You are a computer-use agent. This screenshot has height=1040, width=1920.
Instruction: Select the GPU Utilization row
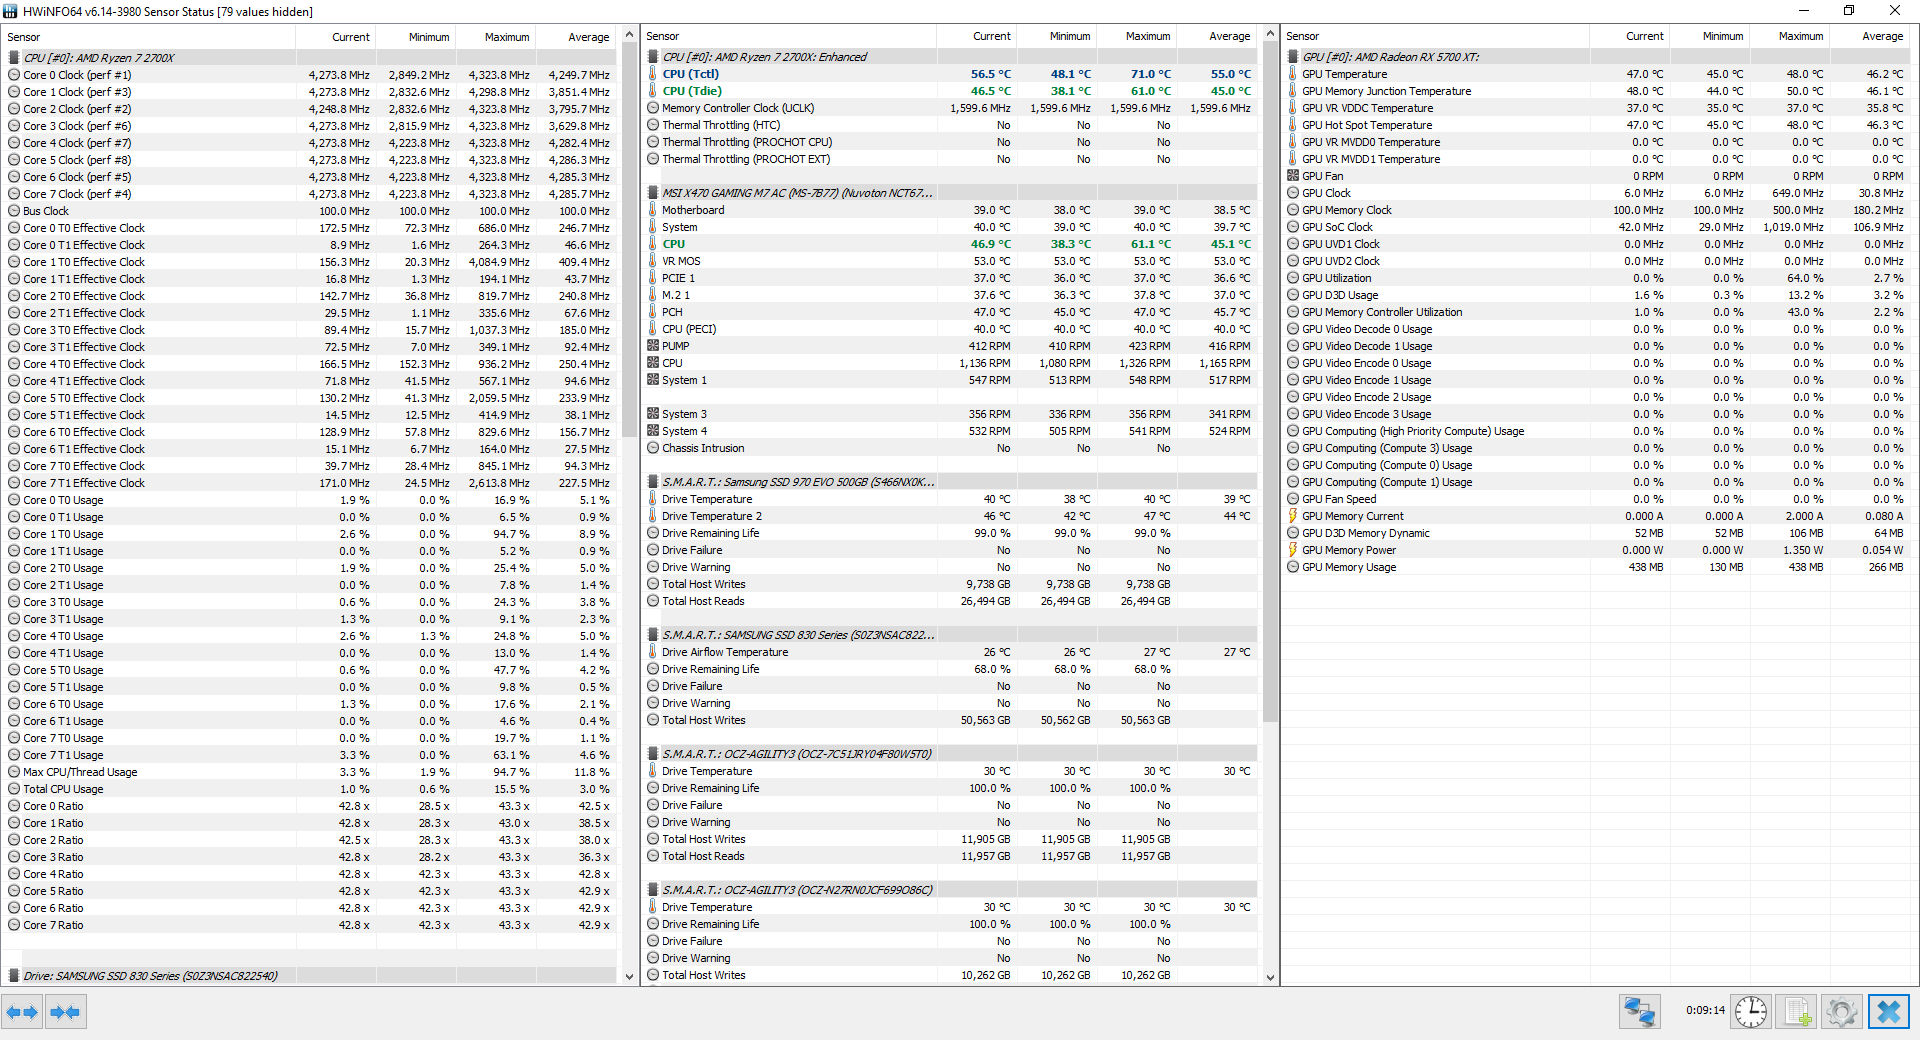[1598, 278]
